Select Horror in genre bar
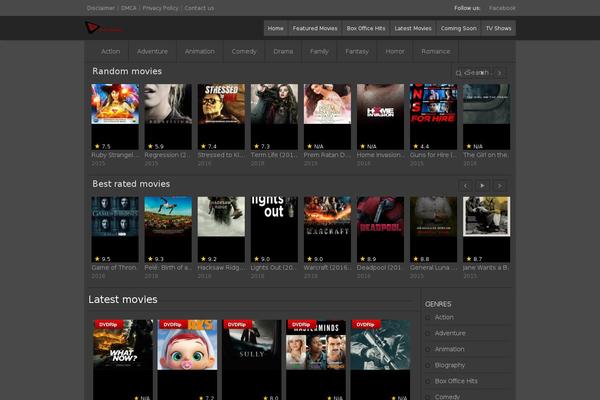The width and height of the screenshot is (600, 400). point(395,51)
